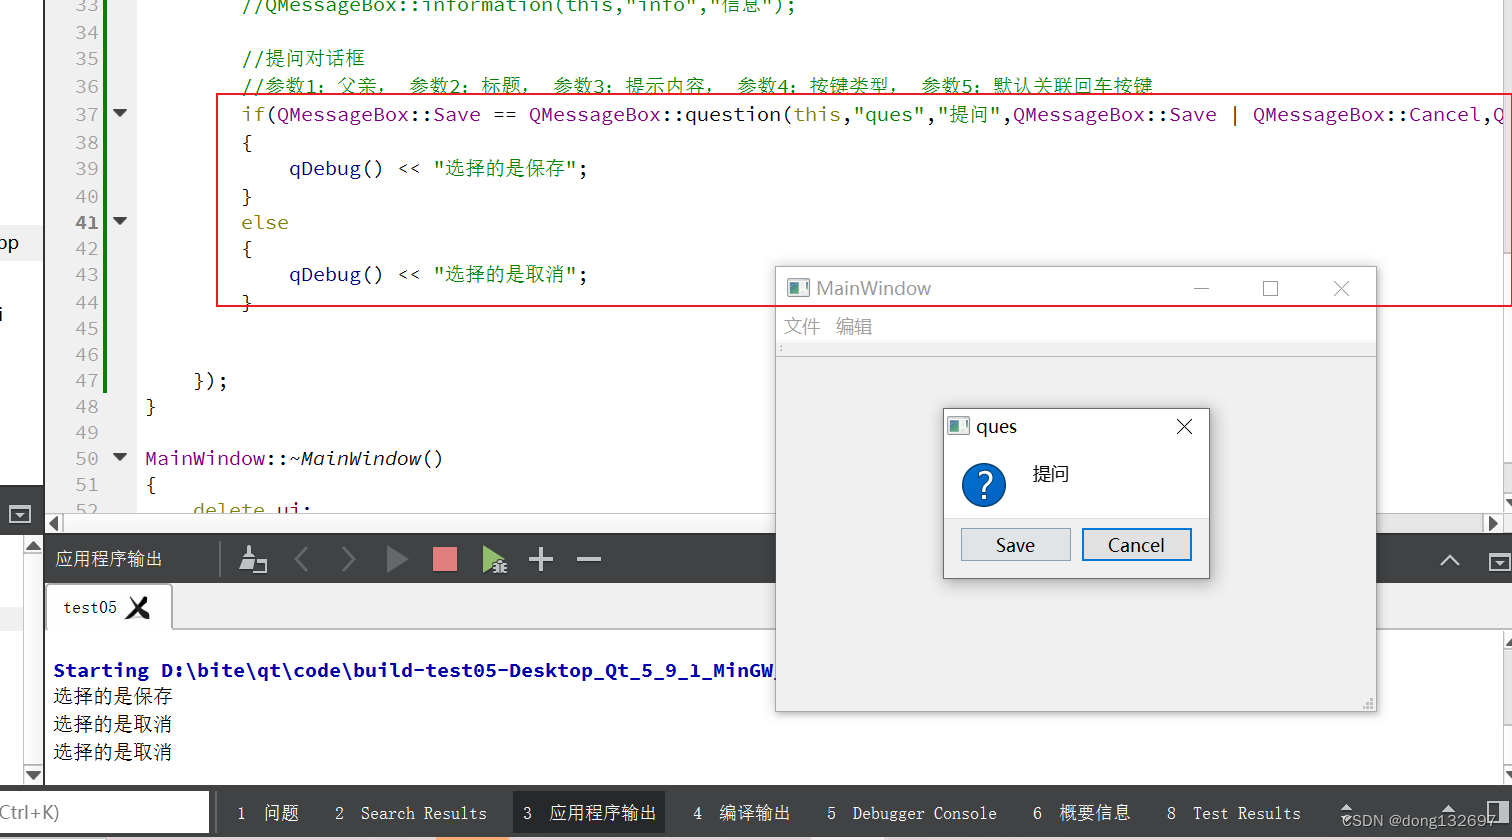The image size is (1512, 840).
Task: Open the 文件 menu in MainWindow
Action: pos(802,326)
